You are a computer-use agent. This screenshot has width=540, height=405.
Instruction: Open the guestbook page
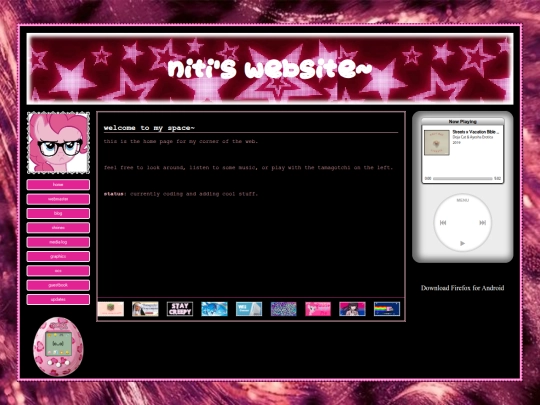click(x=58, y=285)
